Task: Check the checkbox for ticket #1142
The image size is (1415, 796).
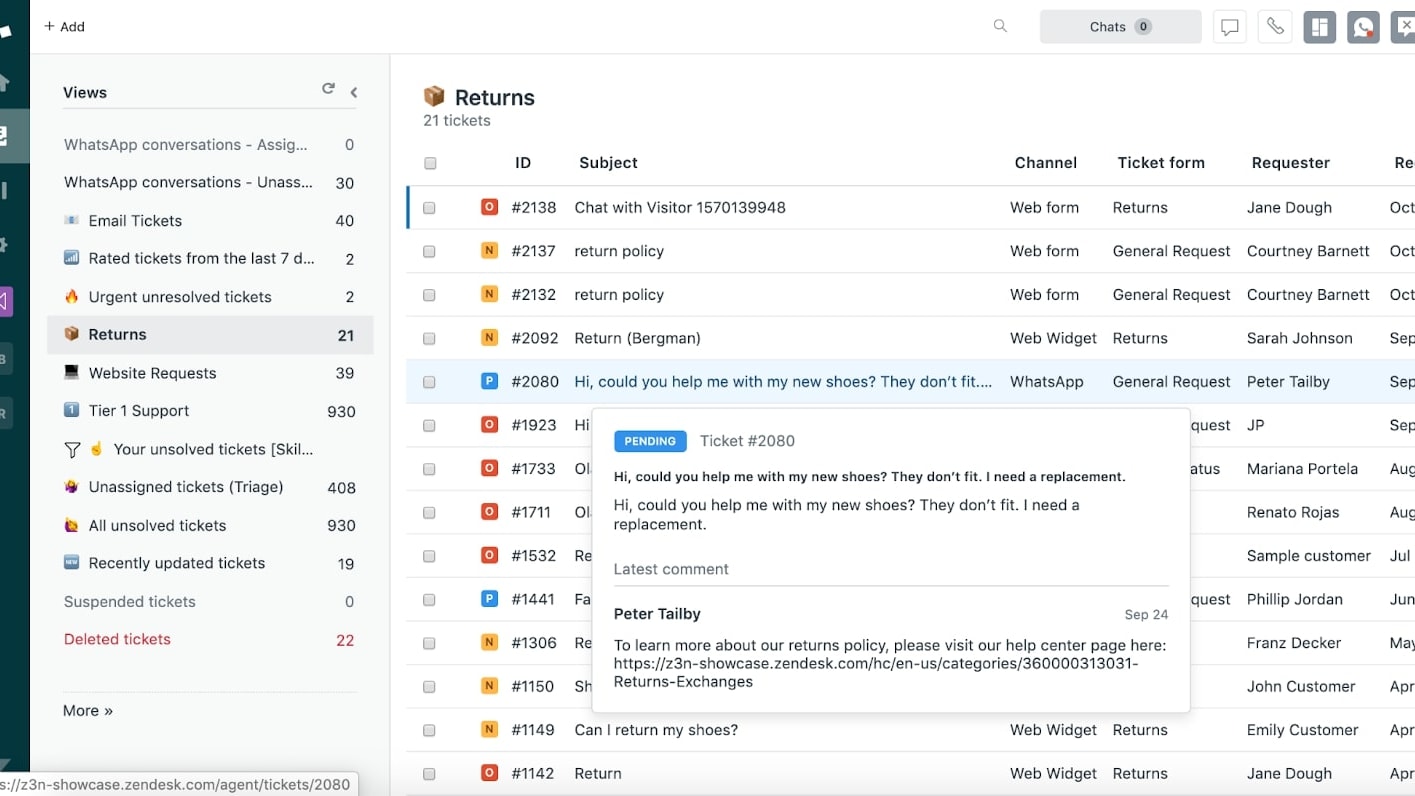Action: tap(429, 773)
